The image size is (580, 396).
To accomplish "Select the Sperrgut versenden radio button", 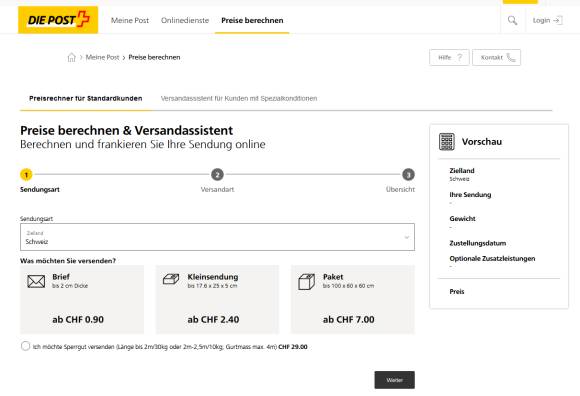I will click(25, 346).
